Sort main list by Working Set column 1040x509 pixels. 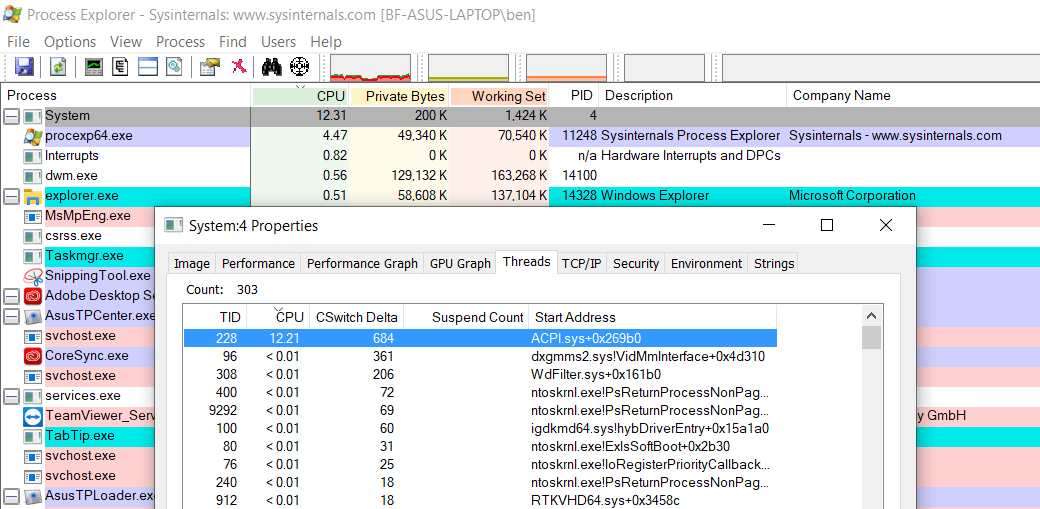499,96
